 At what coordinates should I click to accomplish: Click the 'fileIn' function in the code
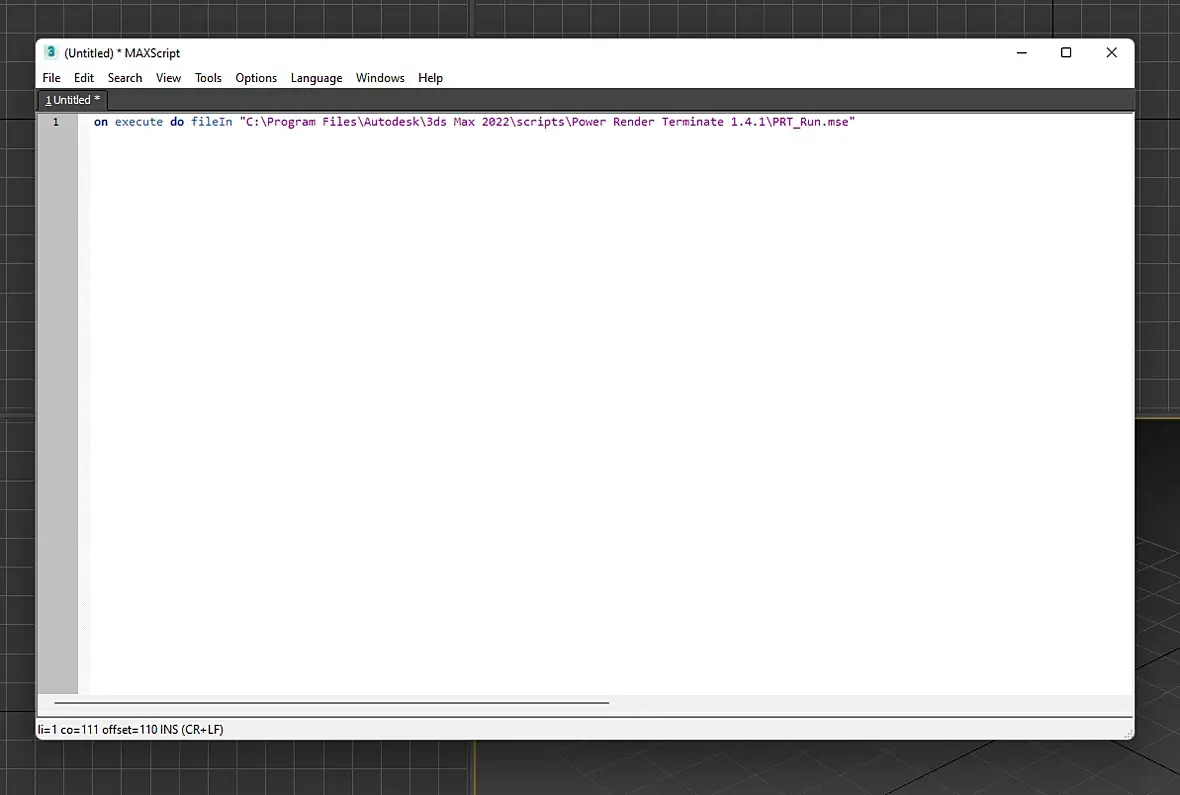(x=211, y=122)
